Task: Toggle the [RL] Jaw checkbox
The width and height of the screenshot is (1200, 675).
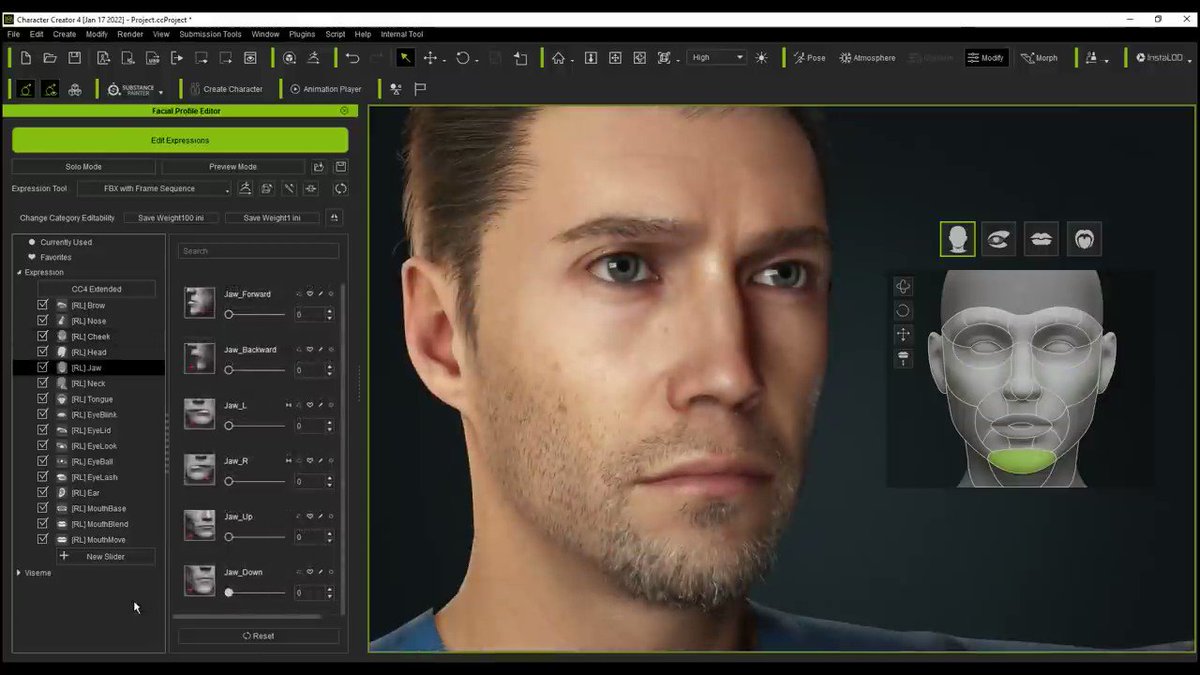Action: tap(42, 368)
